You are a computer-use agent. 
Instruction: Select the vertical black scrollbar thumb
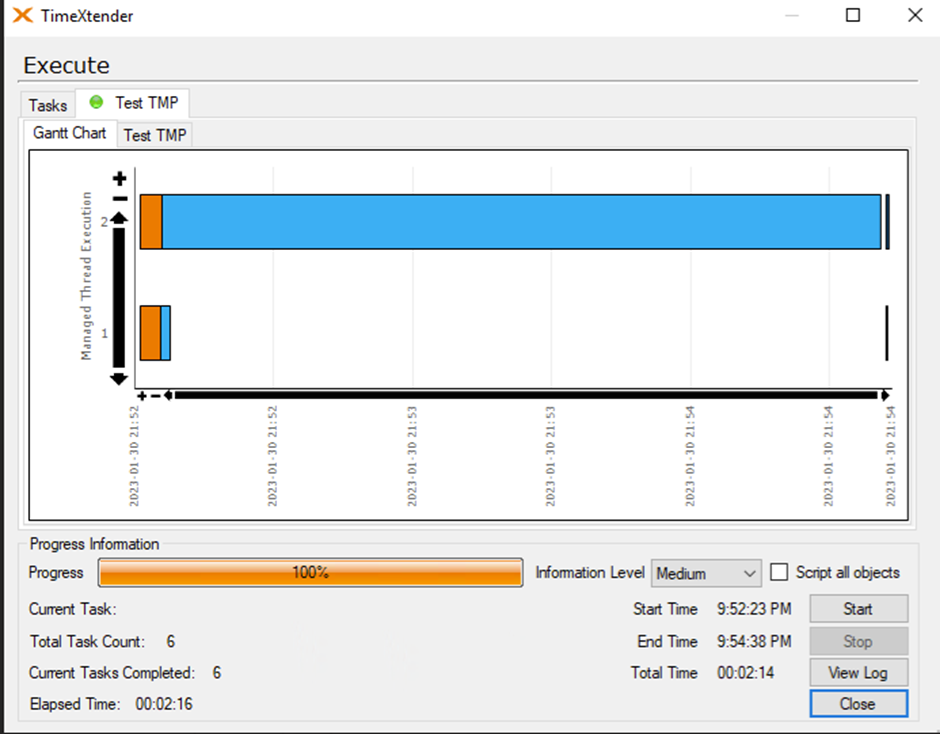tap(119, 297)
